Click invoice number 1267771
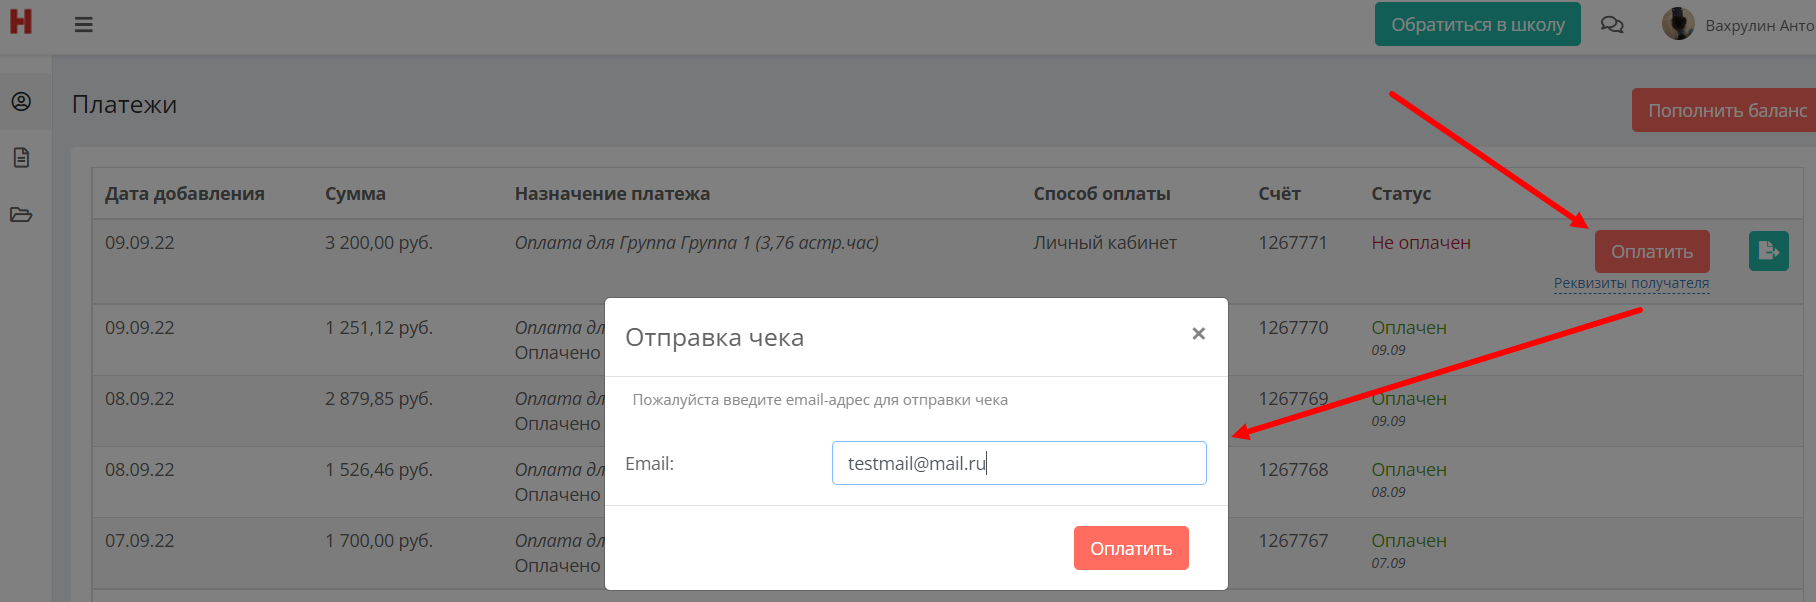This screenshot has width=1816, height=602. click(1293, 242)
